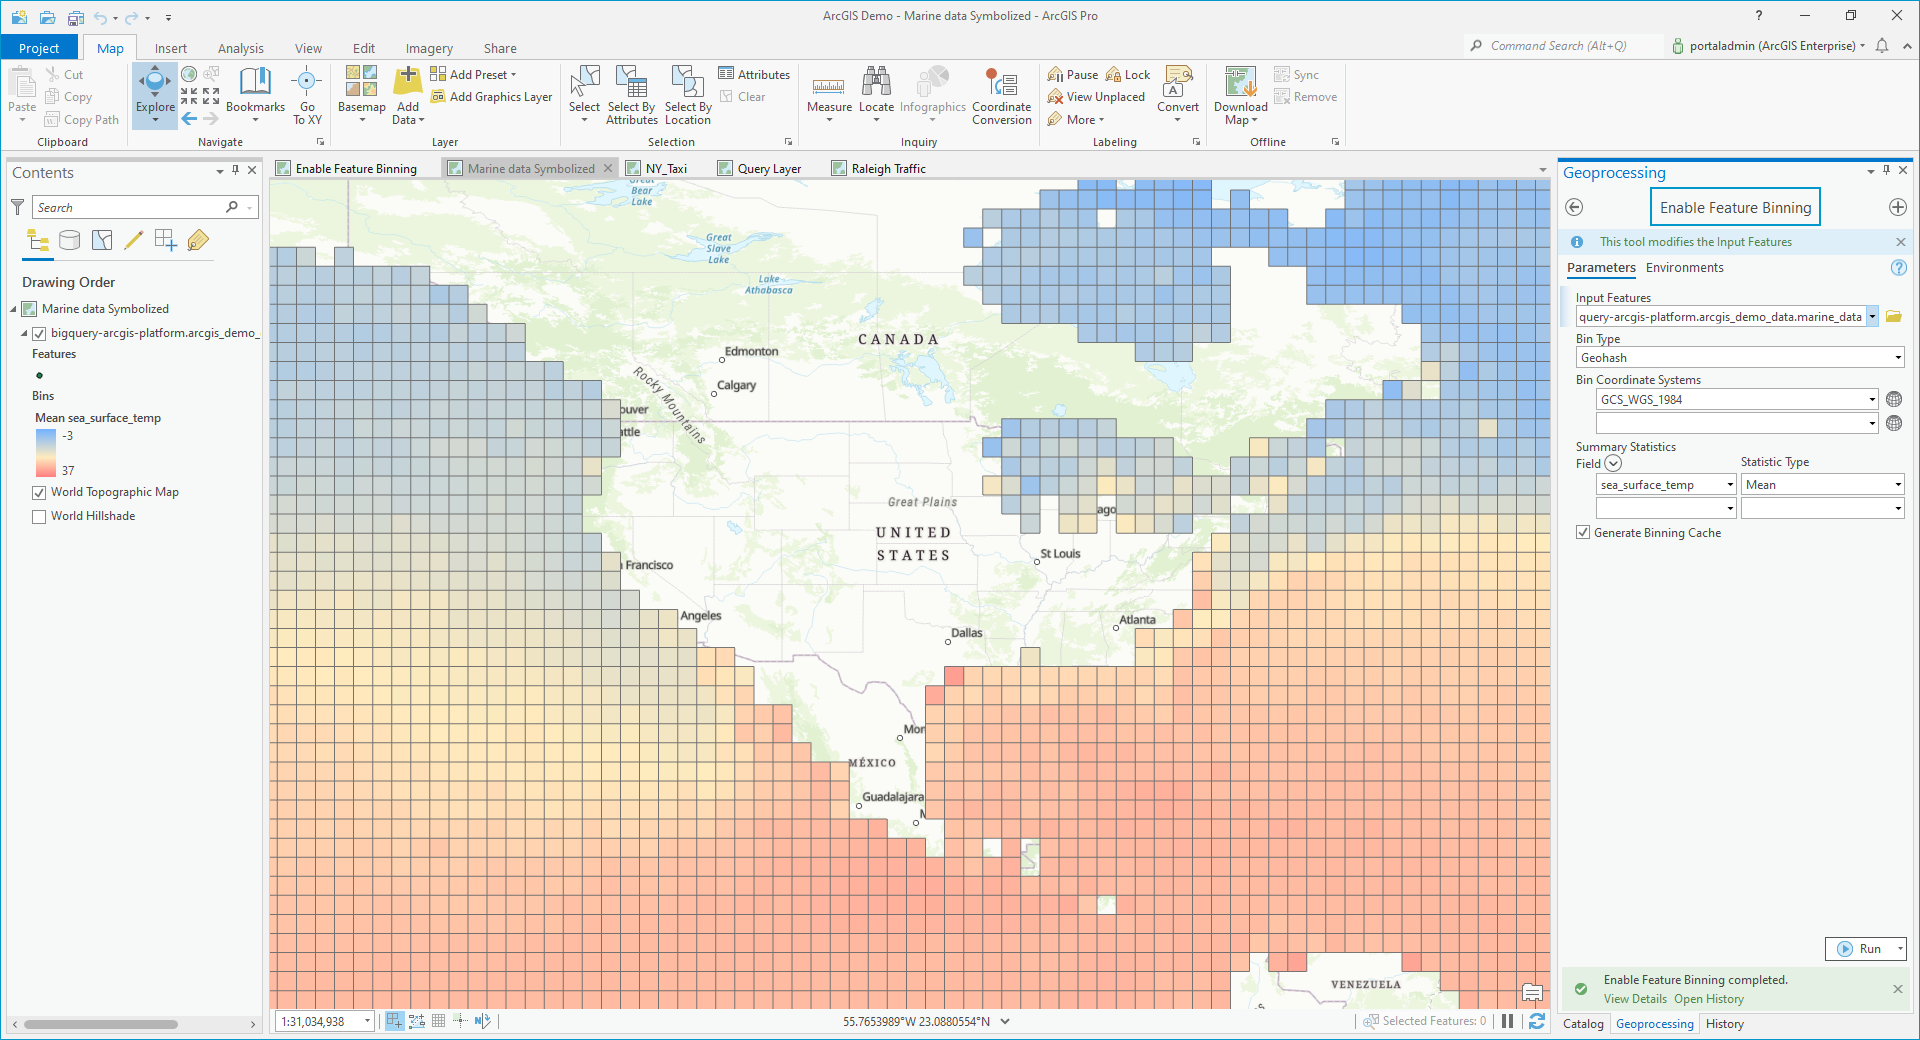Switch to the Catalog pane tab
1920x1040 pixels.
[1583, 1024]
